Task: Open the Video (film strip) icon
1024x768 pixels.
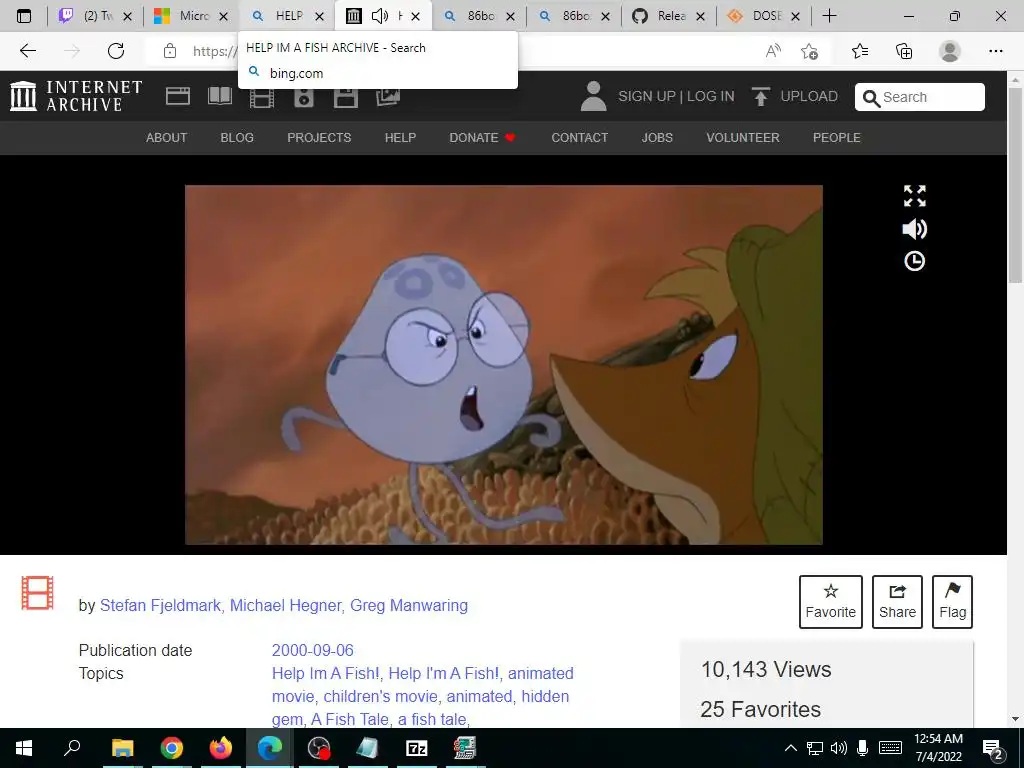Action: coord(262,98)
